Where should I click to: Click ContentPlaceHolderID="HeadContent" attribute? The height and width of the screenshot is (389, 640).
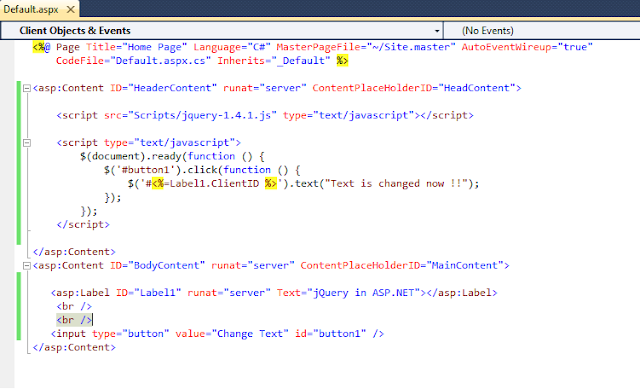tap(414, 88)
